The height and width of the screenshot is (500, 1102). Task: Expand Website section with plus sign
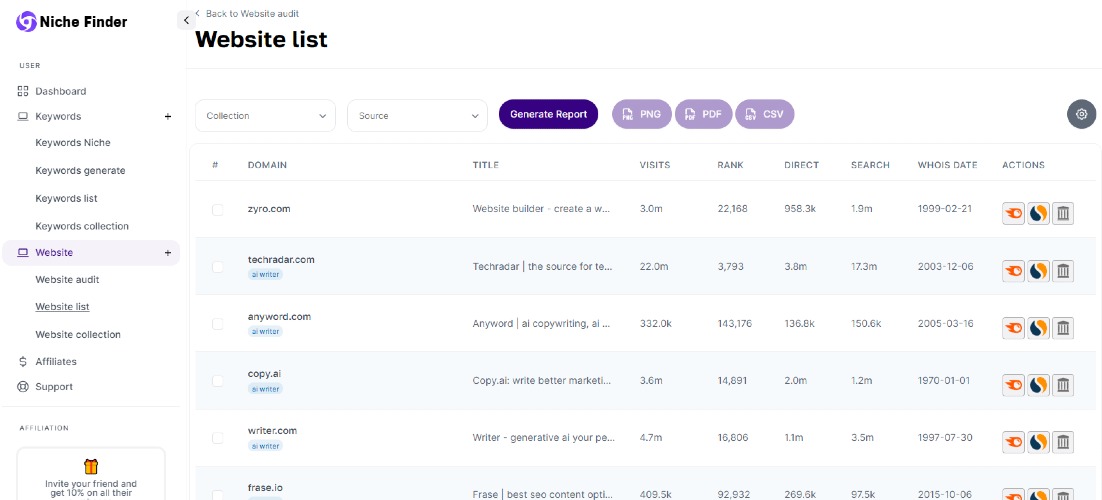click(x=168, y=252)
